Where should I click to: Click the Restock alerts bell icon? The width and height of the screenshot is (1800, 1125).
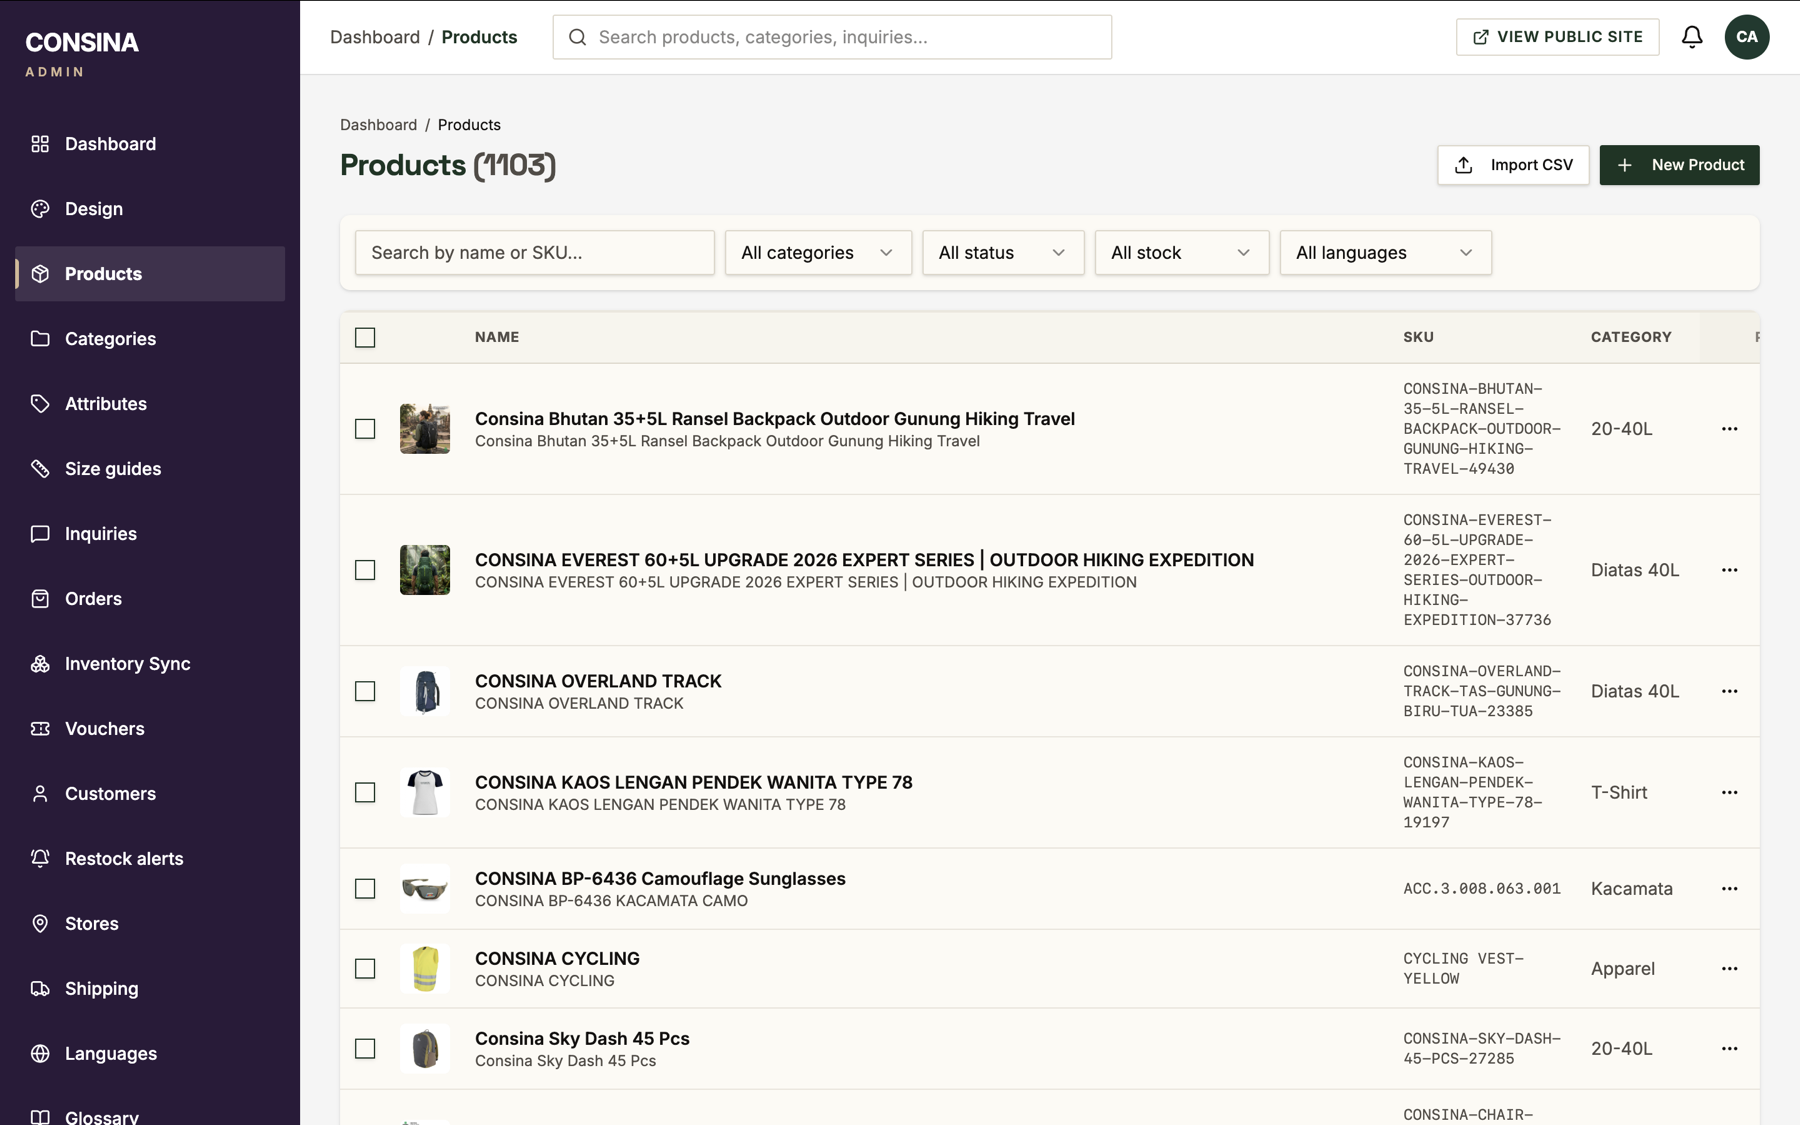coord(40,859)
